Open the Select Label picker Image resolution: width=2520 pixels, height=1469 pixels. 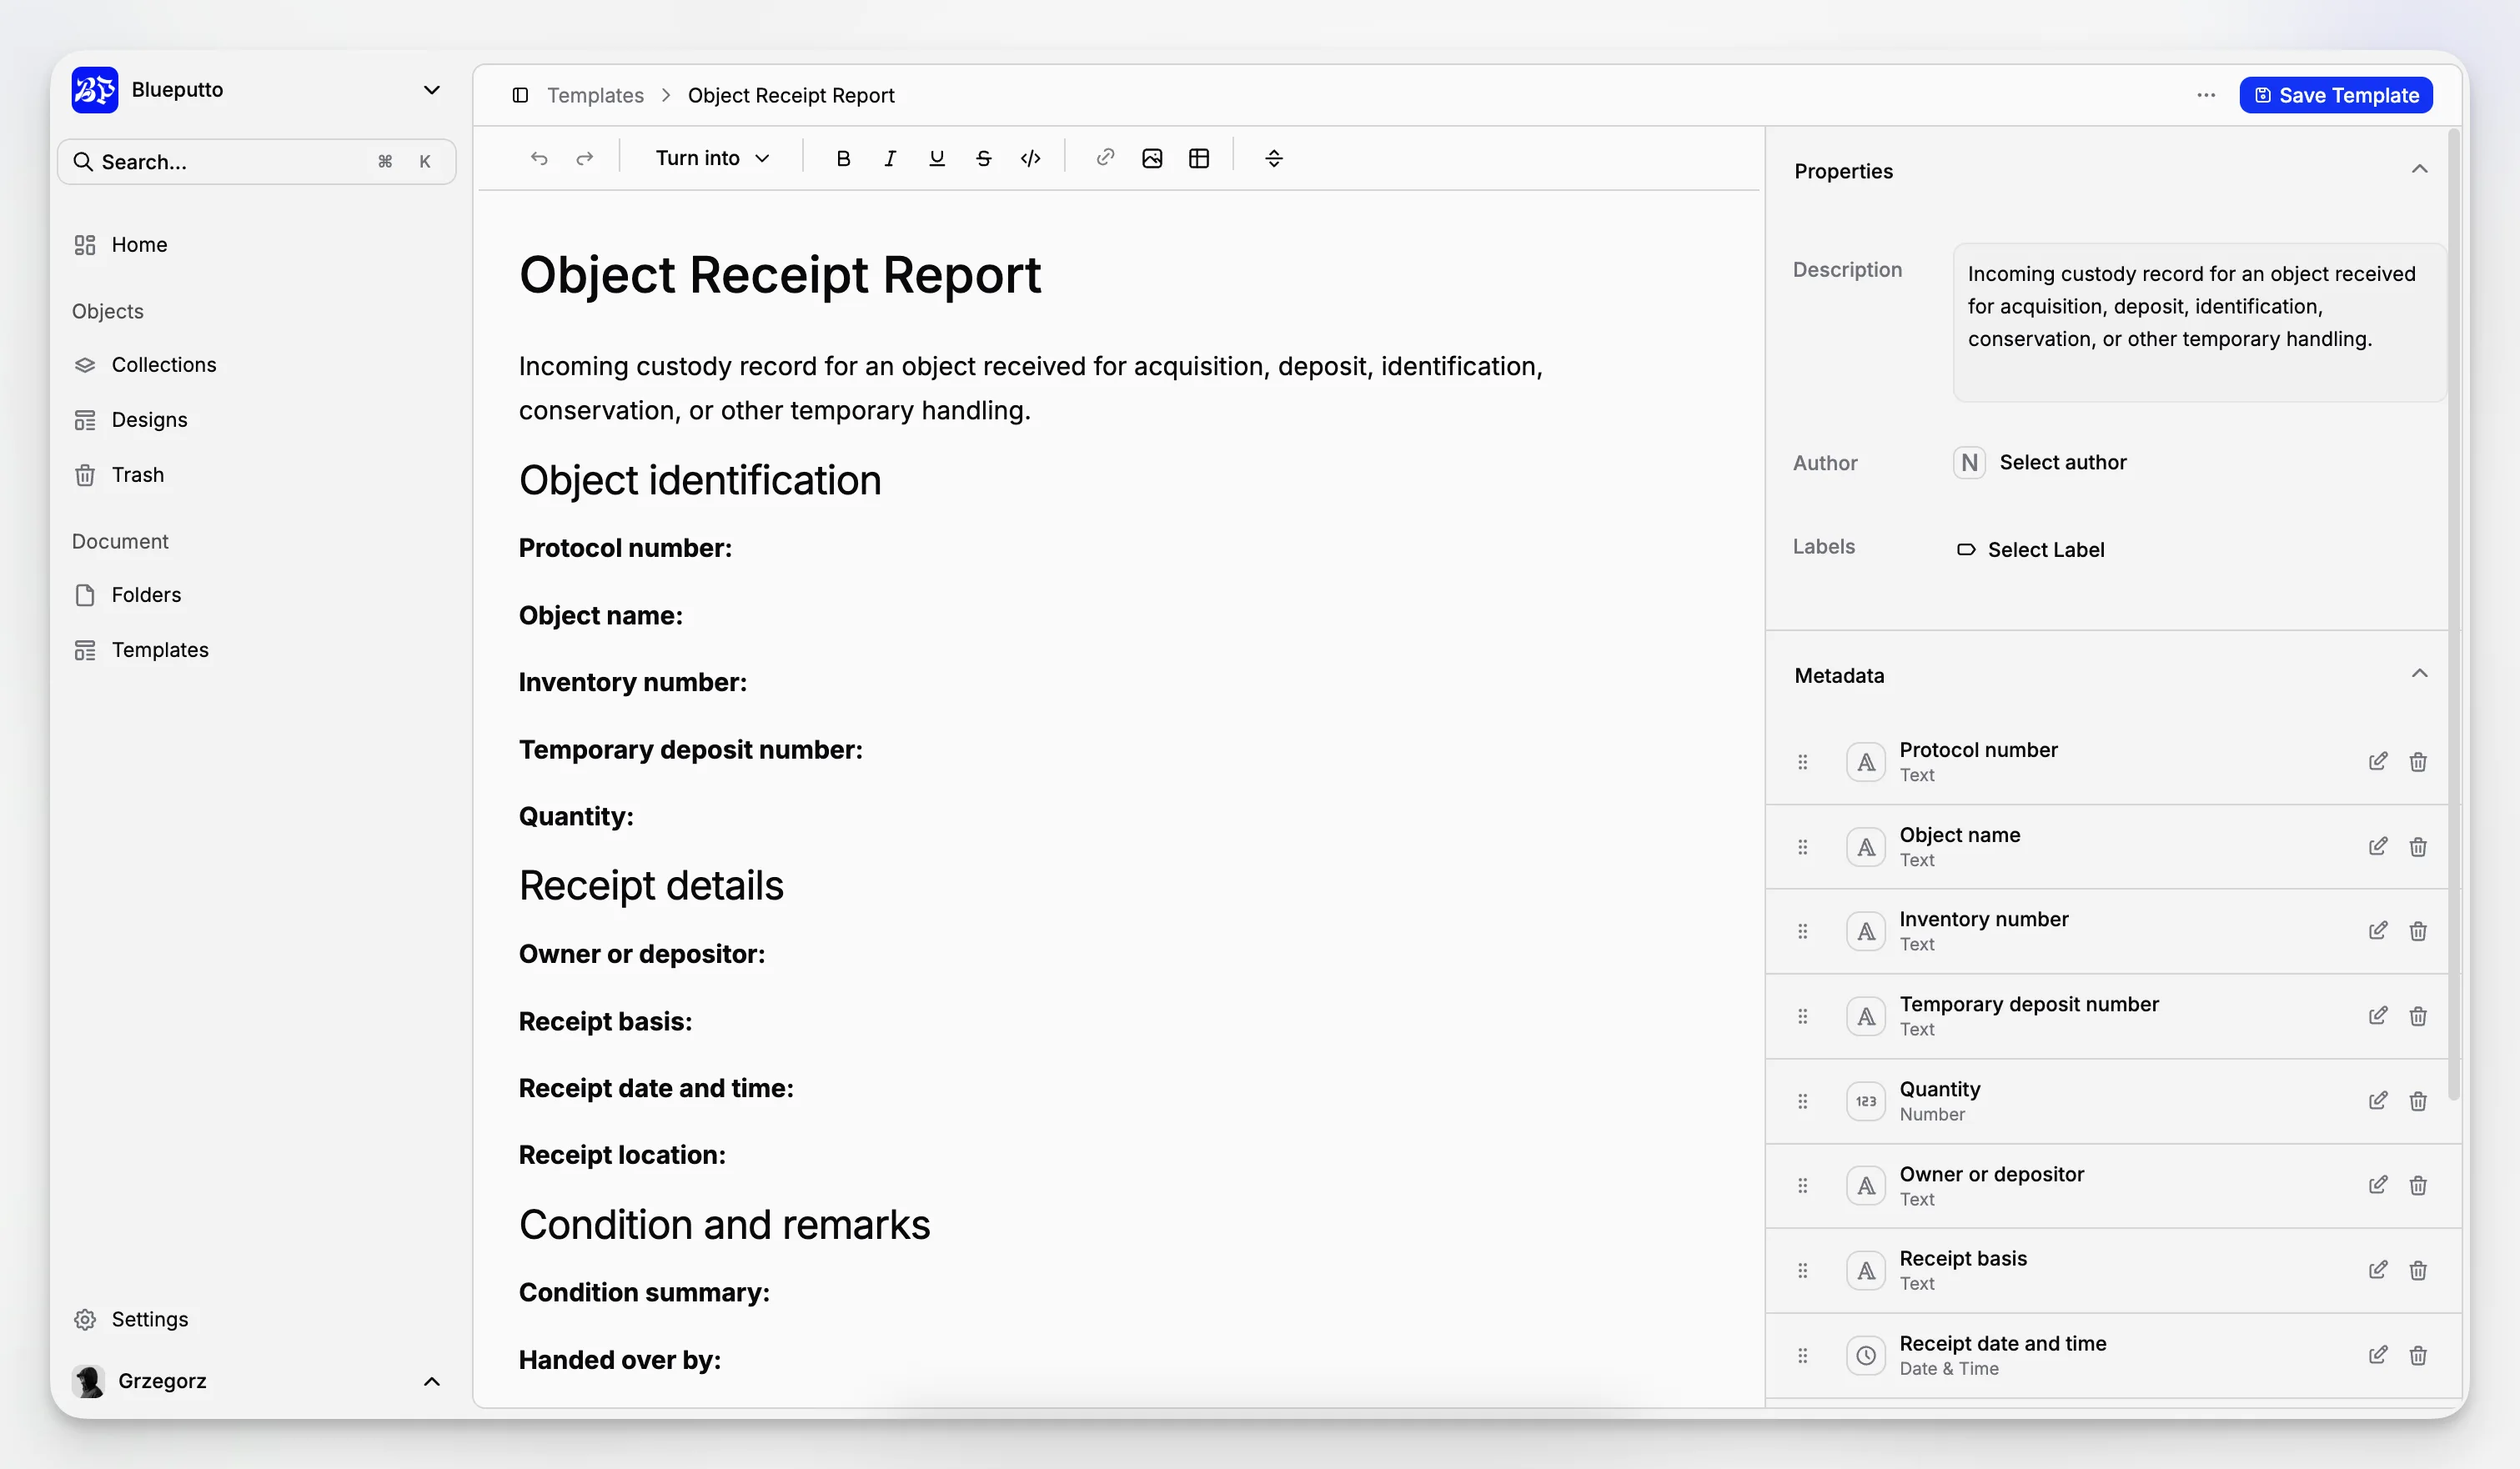click(x=2030, y=549)
